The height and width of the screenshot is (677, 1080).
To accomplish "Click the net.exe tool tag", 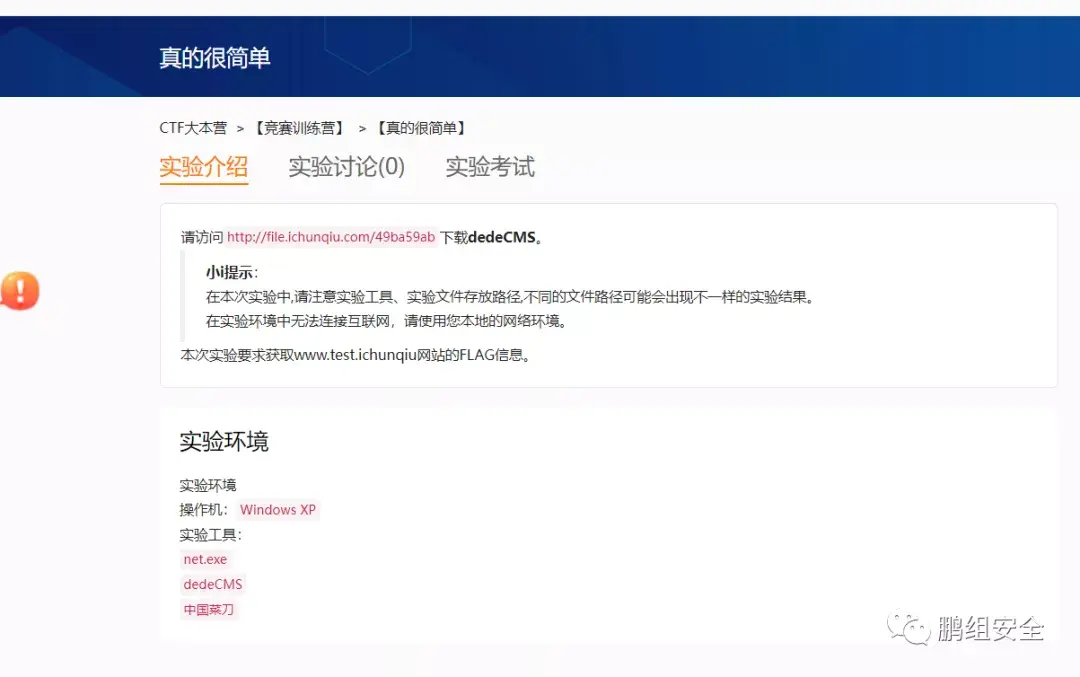I will pyautogui.click(x=205, y=559).
